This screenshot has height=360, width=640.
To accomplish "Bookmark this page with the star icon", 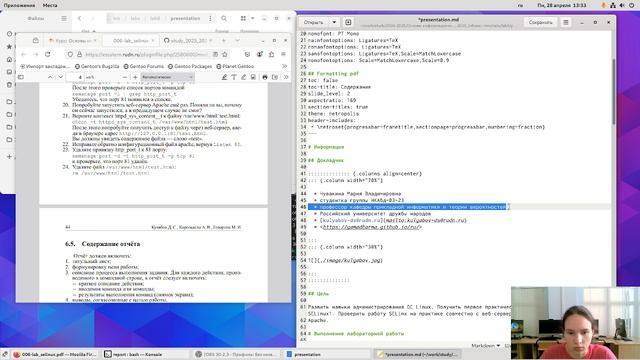I will pos(224,54).
